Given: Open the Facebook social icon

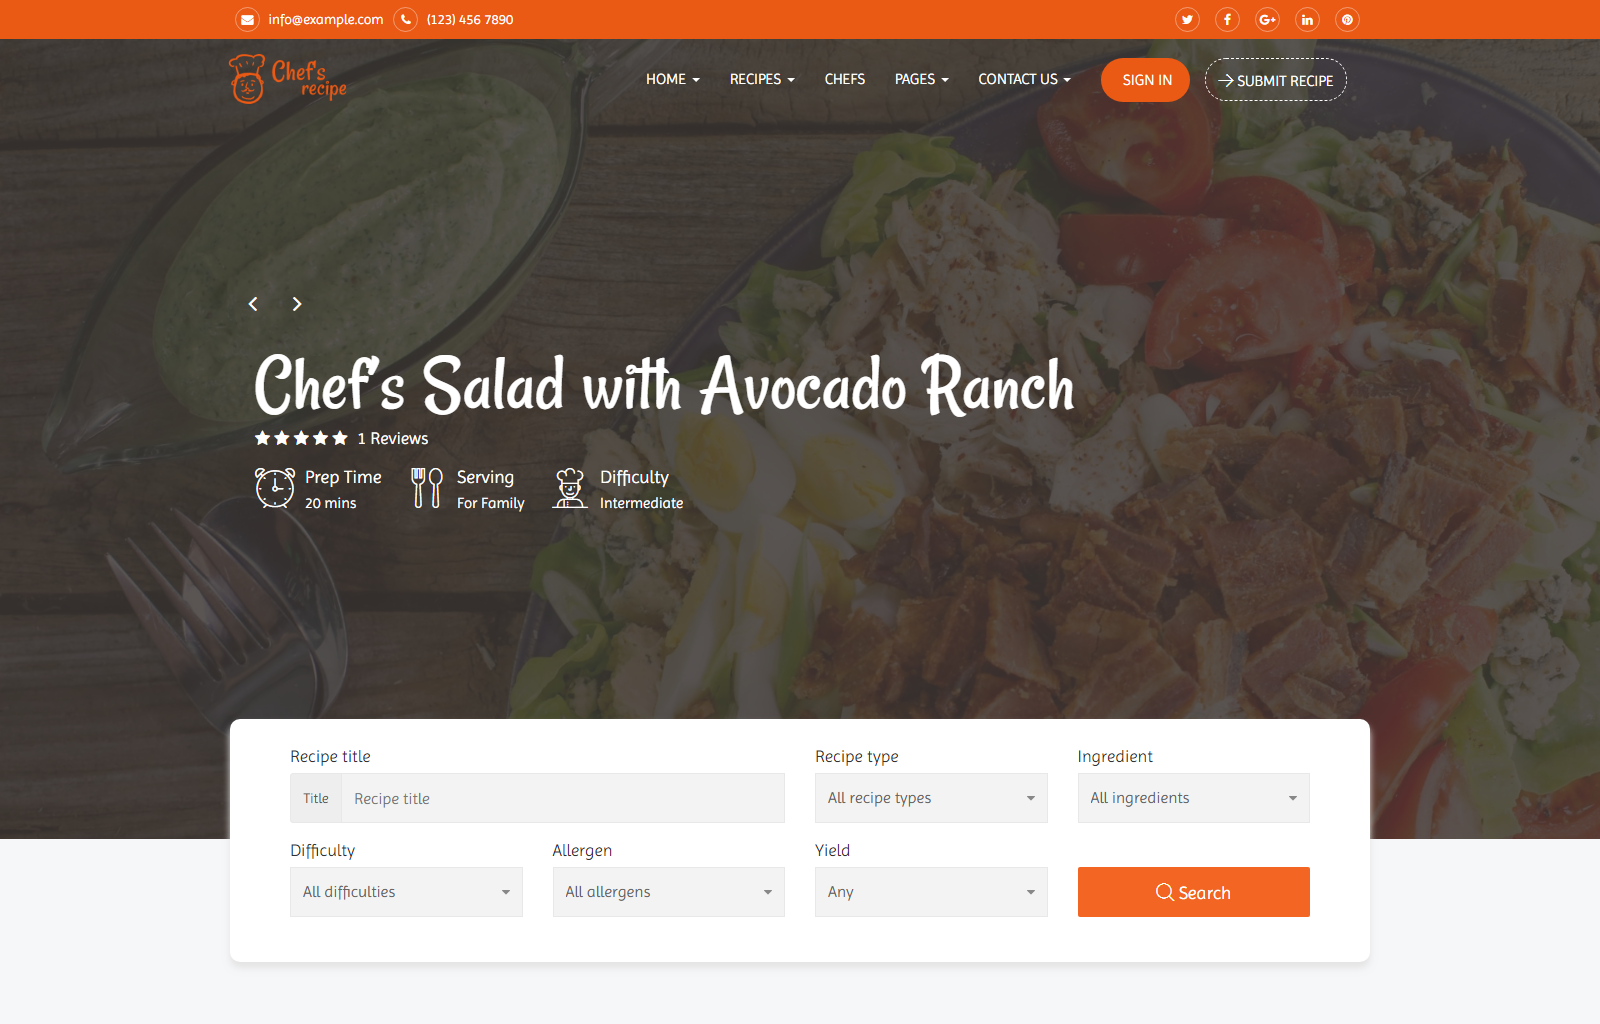Looking at the screenshot, I should [1227, 19].
